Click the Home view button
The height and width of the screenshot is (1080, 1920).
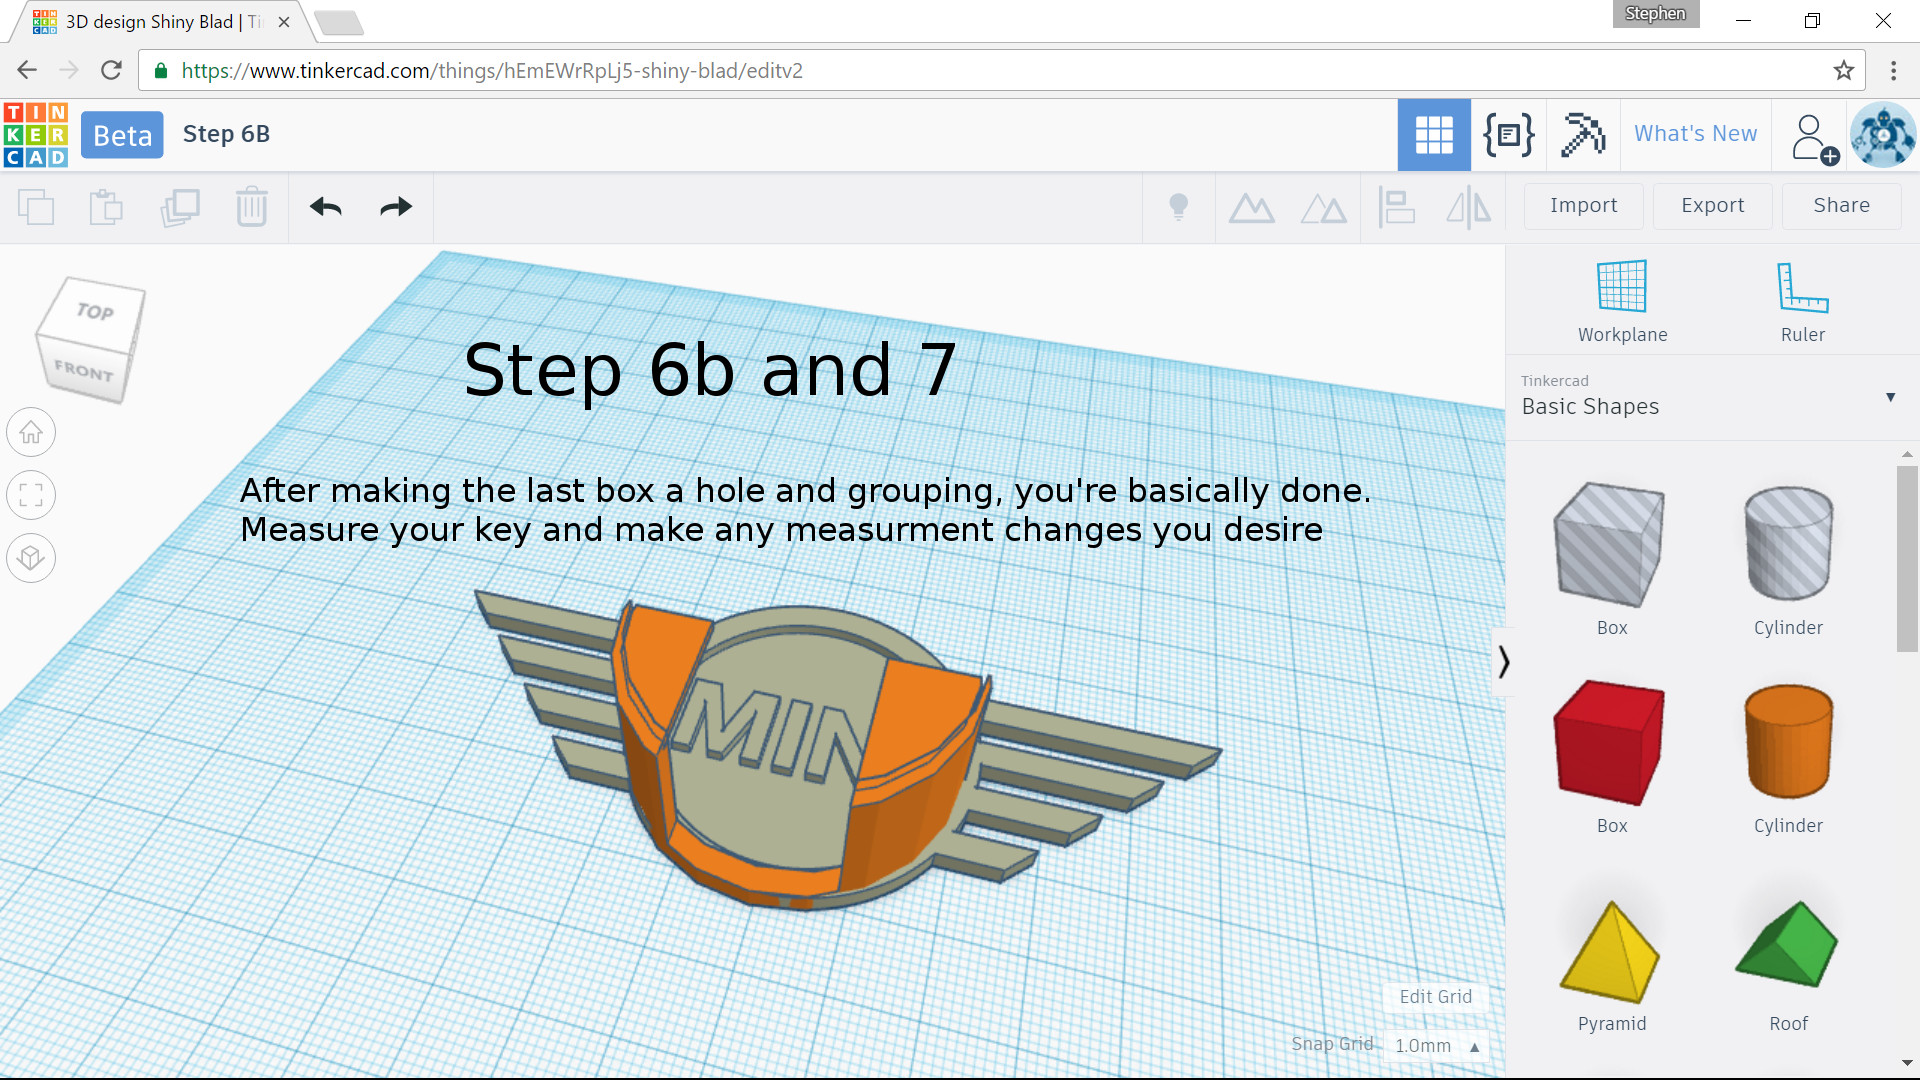(x=31, y=433)
